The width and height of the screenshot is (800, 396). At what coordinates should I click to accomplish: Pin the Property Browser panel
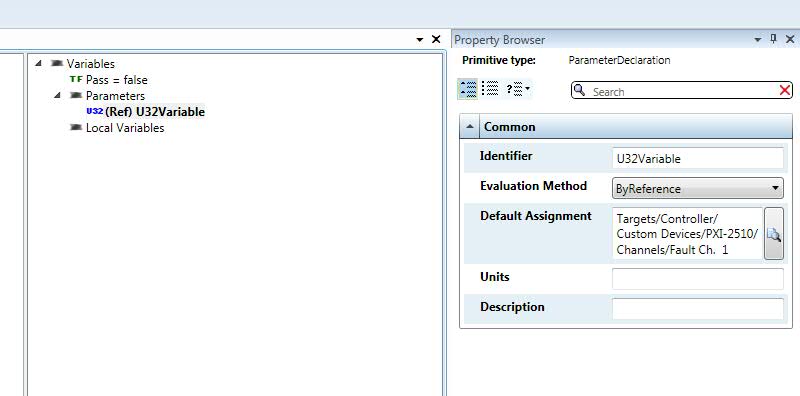773,39
